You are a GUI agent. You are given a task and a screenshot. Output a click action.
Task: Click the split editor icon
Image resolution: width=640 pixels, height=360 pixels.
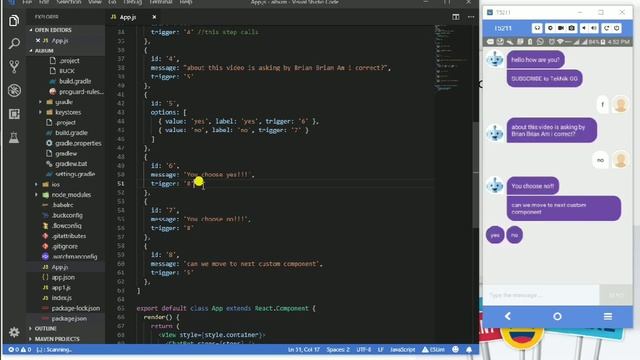click(x=456, y=17)
